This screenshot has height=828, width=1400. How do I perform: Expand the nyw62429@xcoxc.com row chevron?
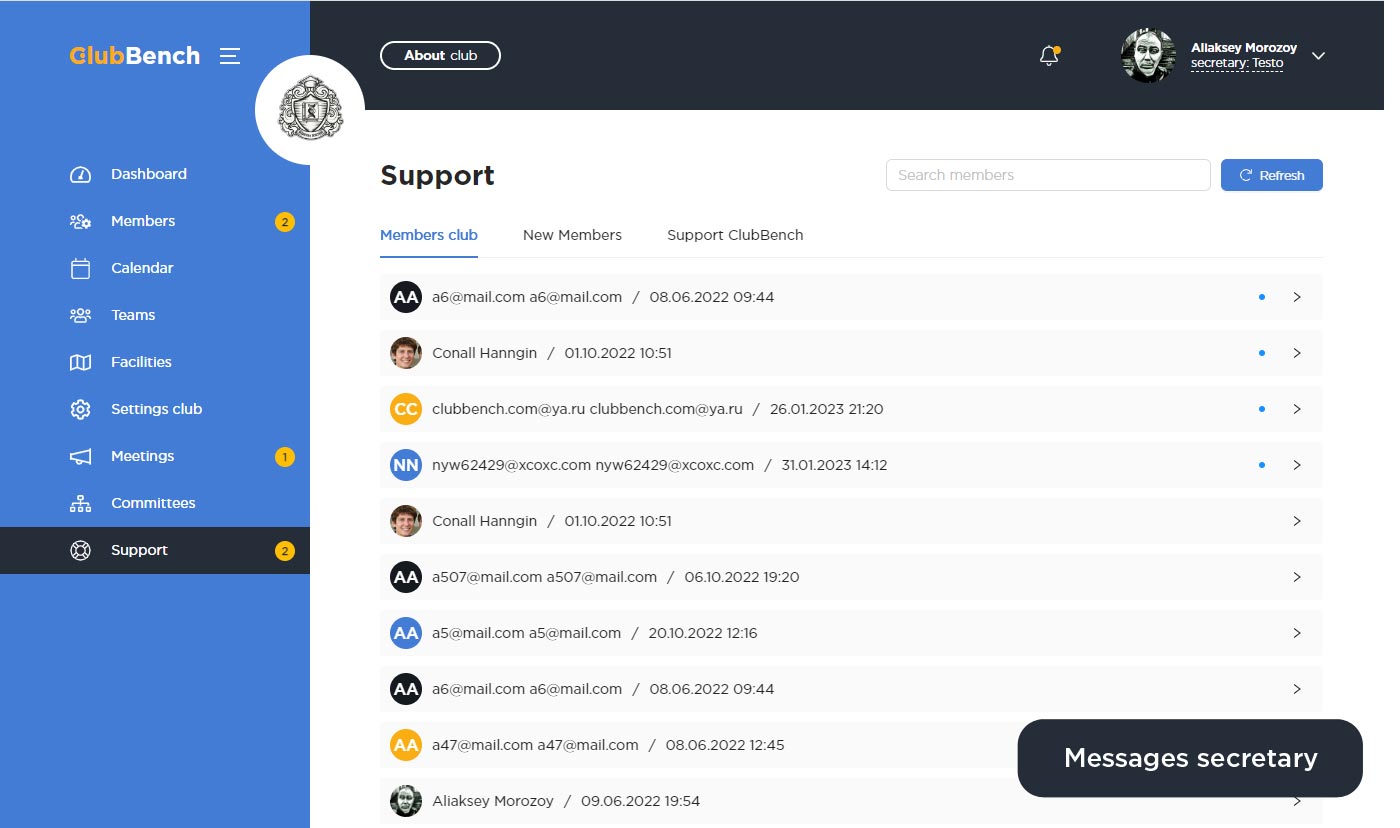pyautogui.click(x=1297, y=465)
